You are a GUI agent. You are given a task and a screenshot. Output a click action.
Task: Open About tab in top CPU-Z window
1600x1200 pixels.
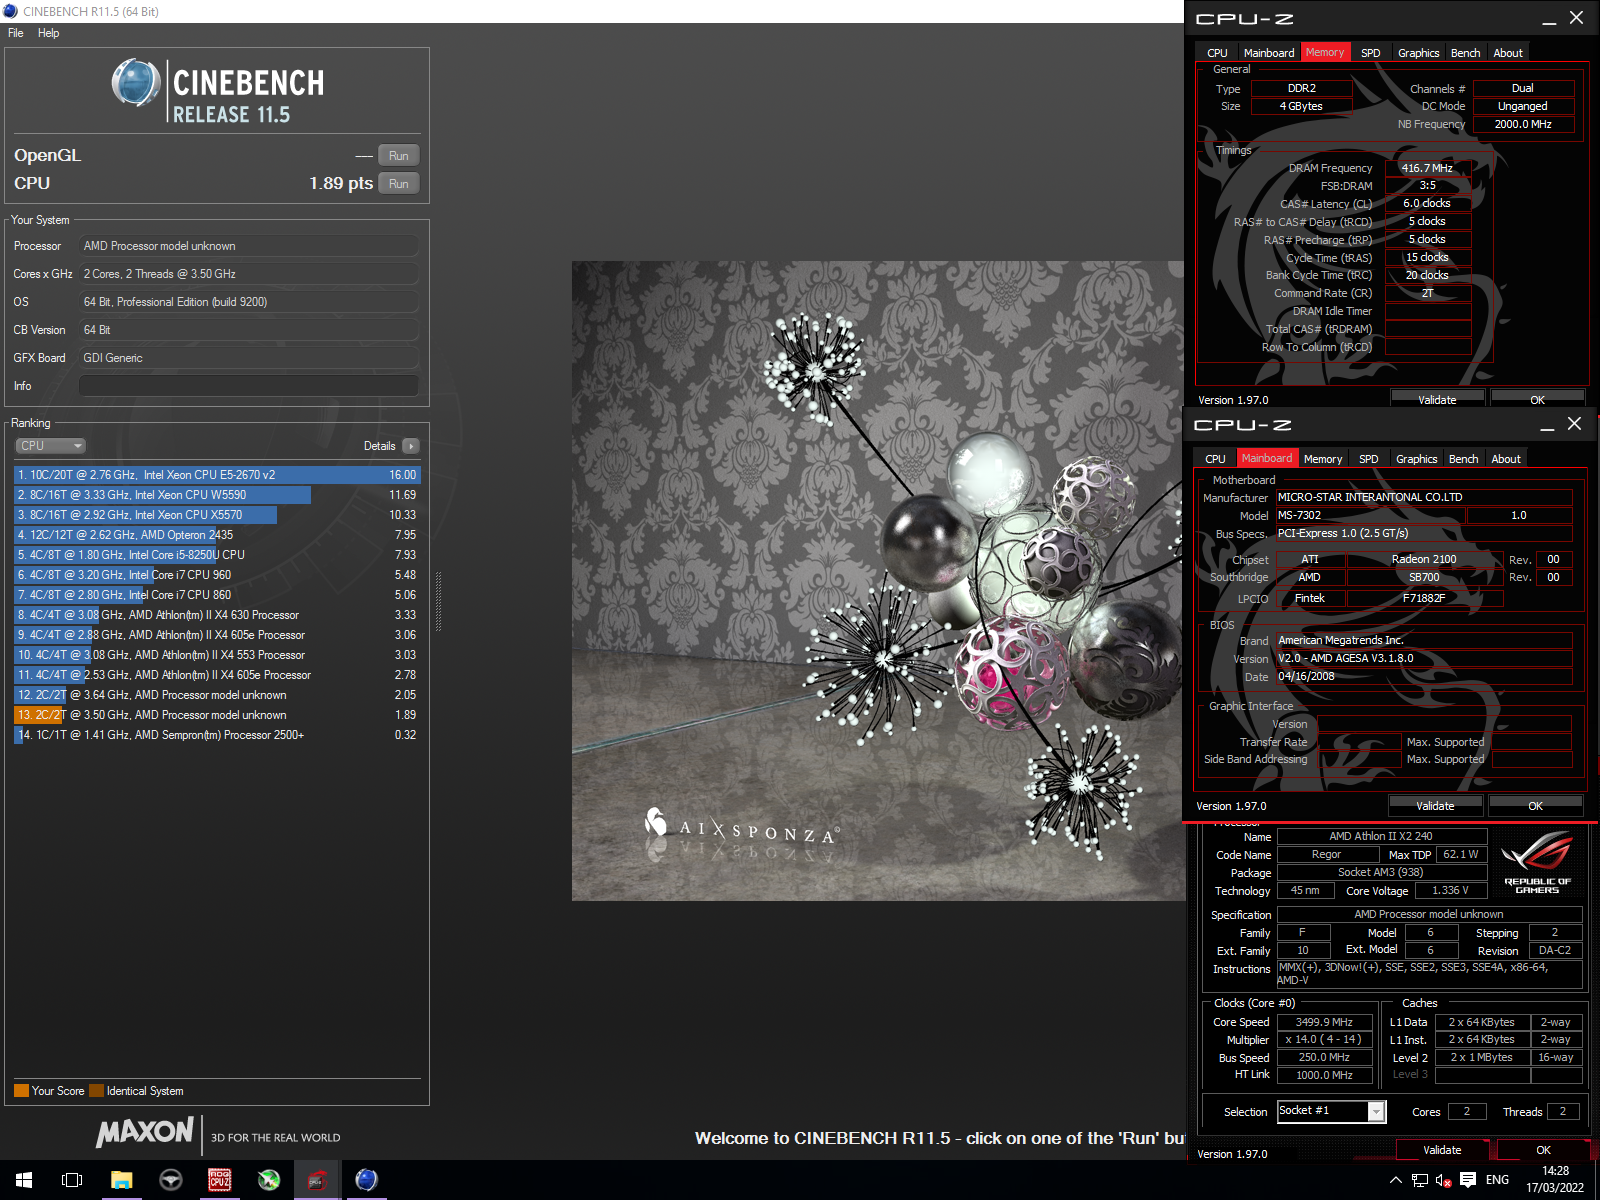(x=1508, y=53)
